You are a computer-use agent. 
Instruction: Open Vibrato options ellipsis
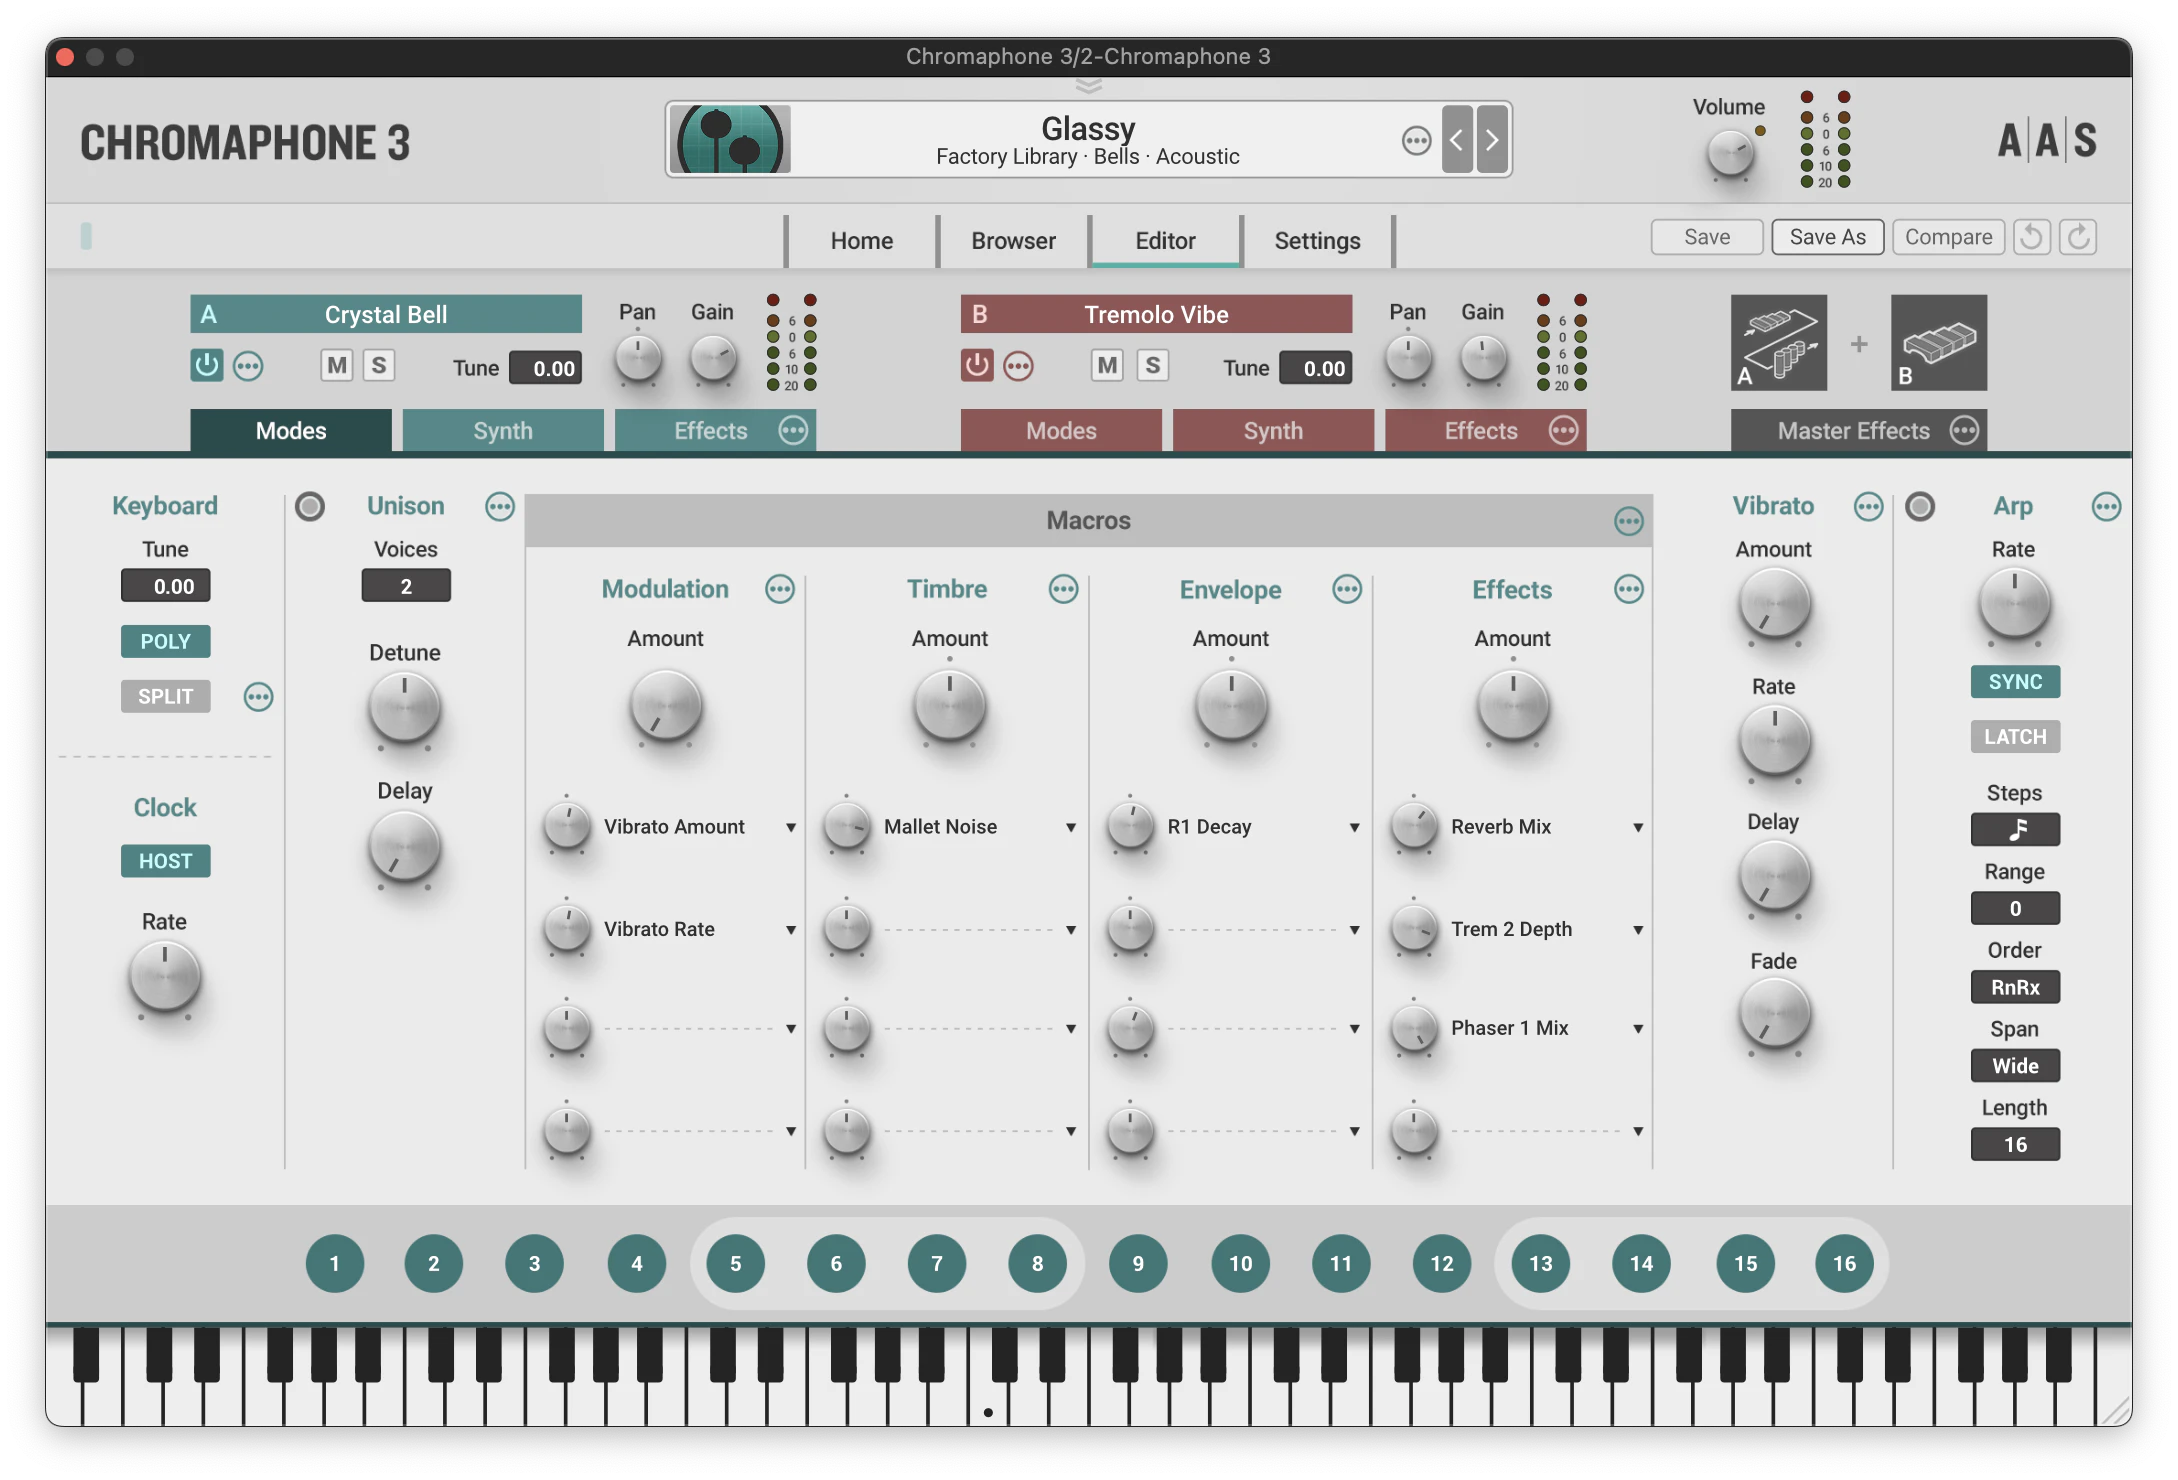[x=1868, y=507]
